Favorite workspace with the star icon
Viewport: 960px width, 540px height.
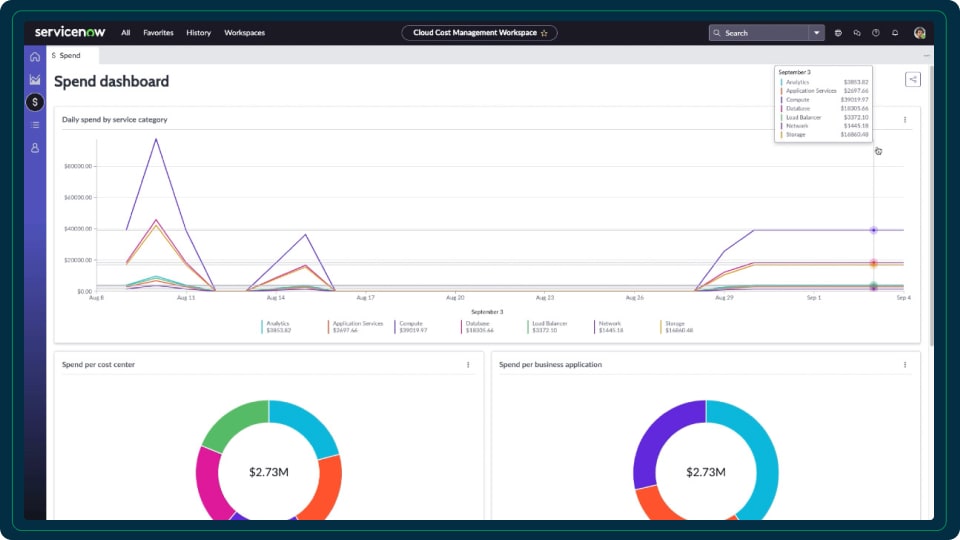tap(544, 33)
